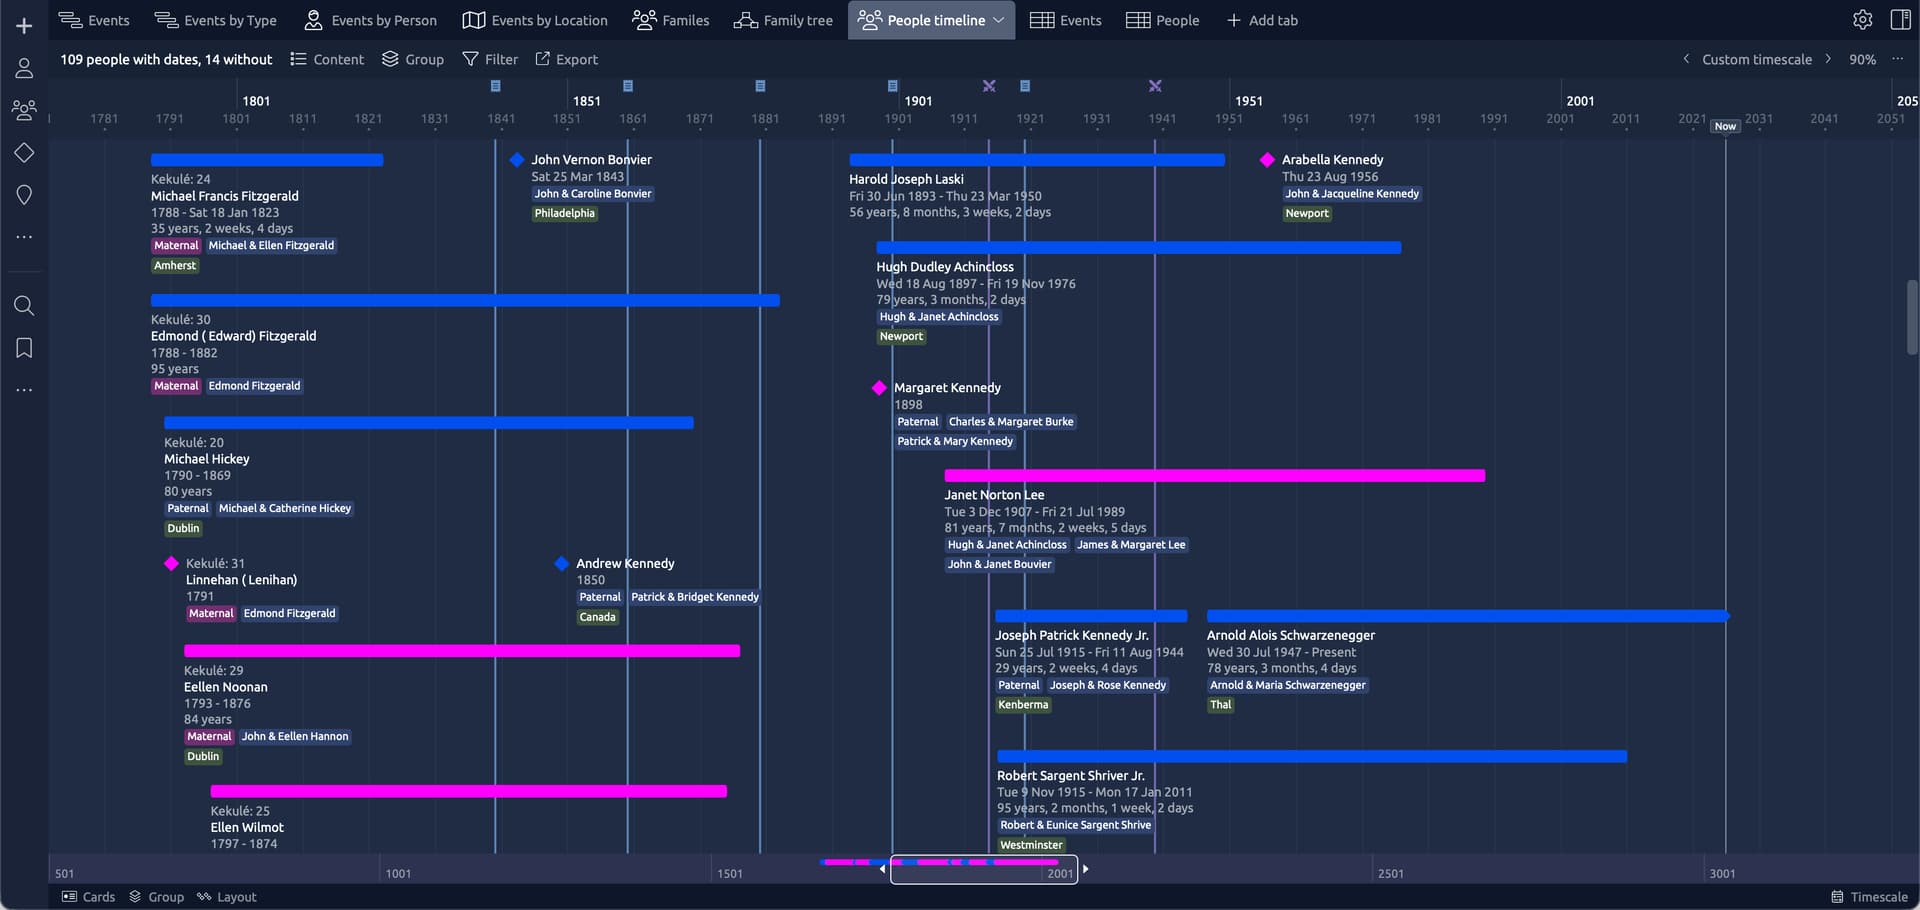This screenshot has height=910, width=1920.
Task: Click the diamond events icon in sidebar
Action: 24,153
